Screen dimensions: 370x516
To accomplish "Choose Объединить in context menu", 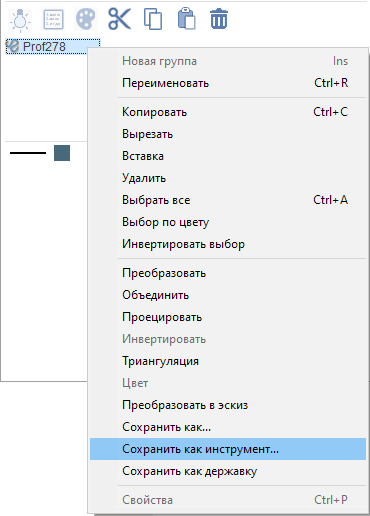I will (x=228, y=295).
